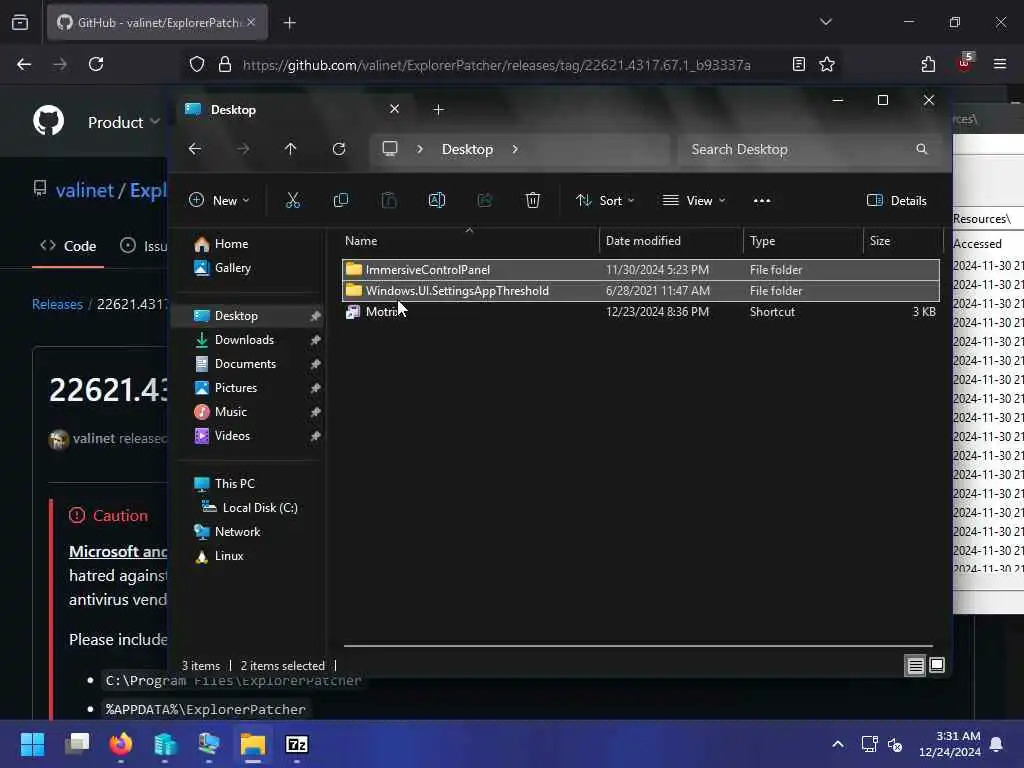This screenshot has width=1024, height=768.
Task: Click the pin icon next to Videos
Action: (315, 436)
